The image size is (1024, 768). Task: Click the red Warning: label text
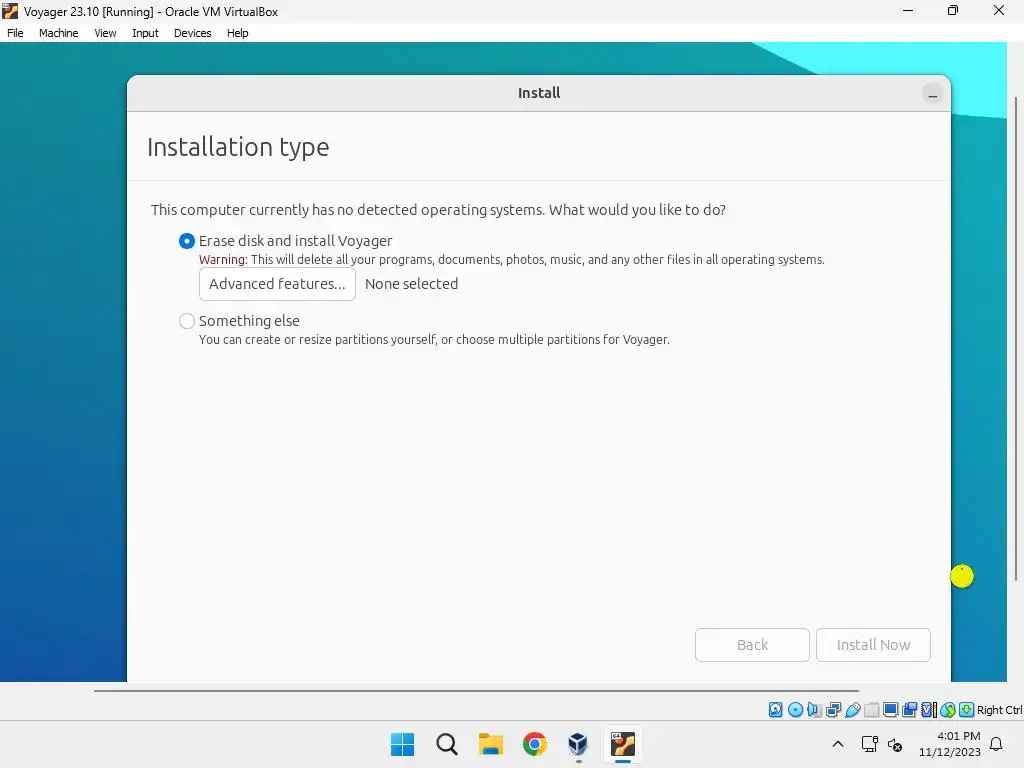(223, 259)
